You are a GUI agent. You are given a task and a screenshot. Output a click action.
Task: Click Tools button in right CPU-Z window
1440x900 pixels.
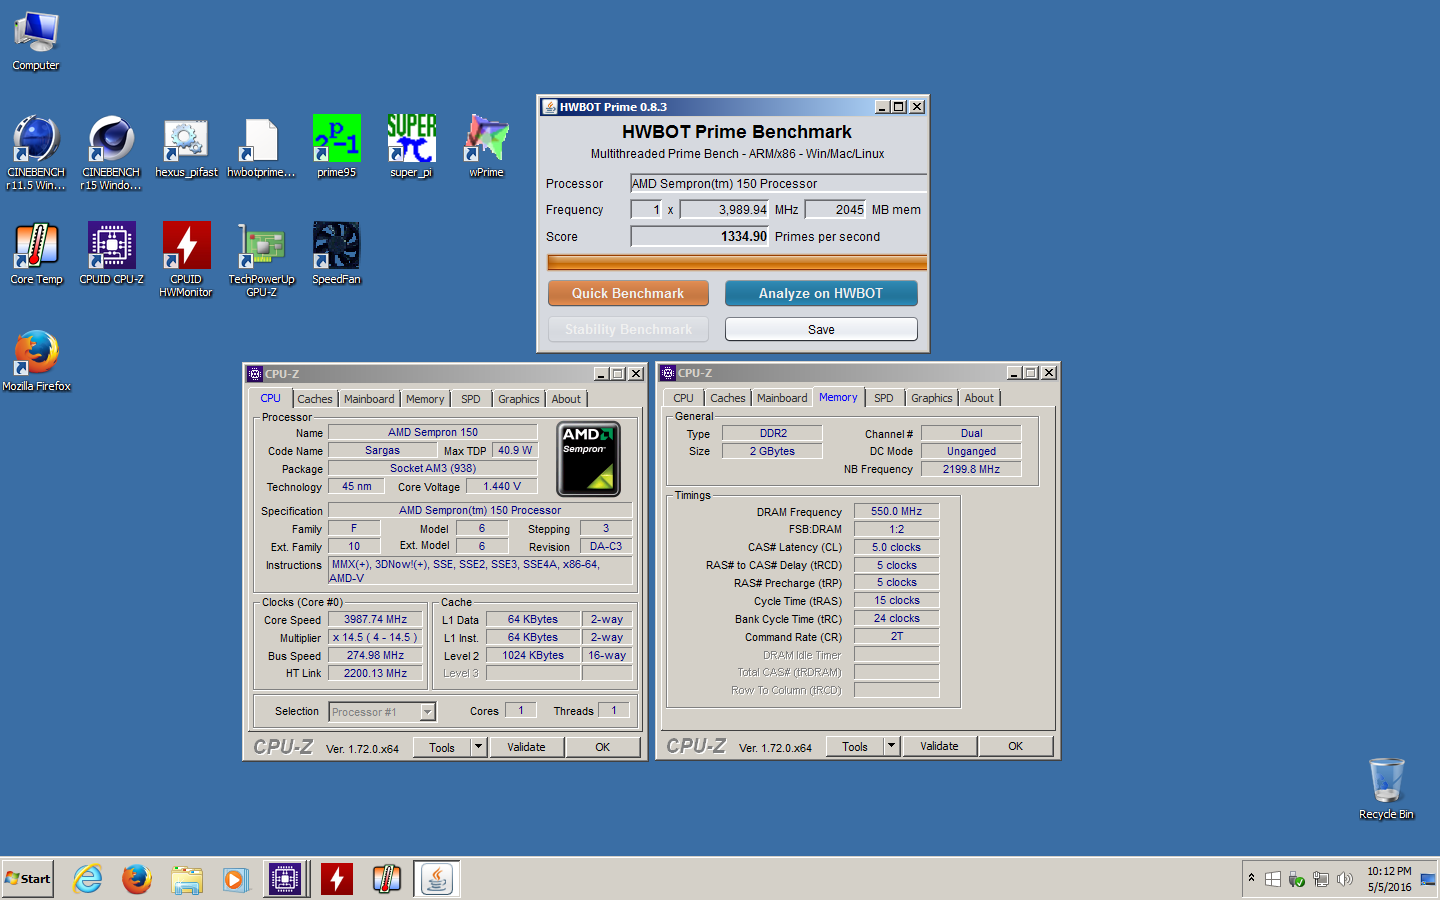coord(855,746)
